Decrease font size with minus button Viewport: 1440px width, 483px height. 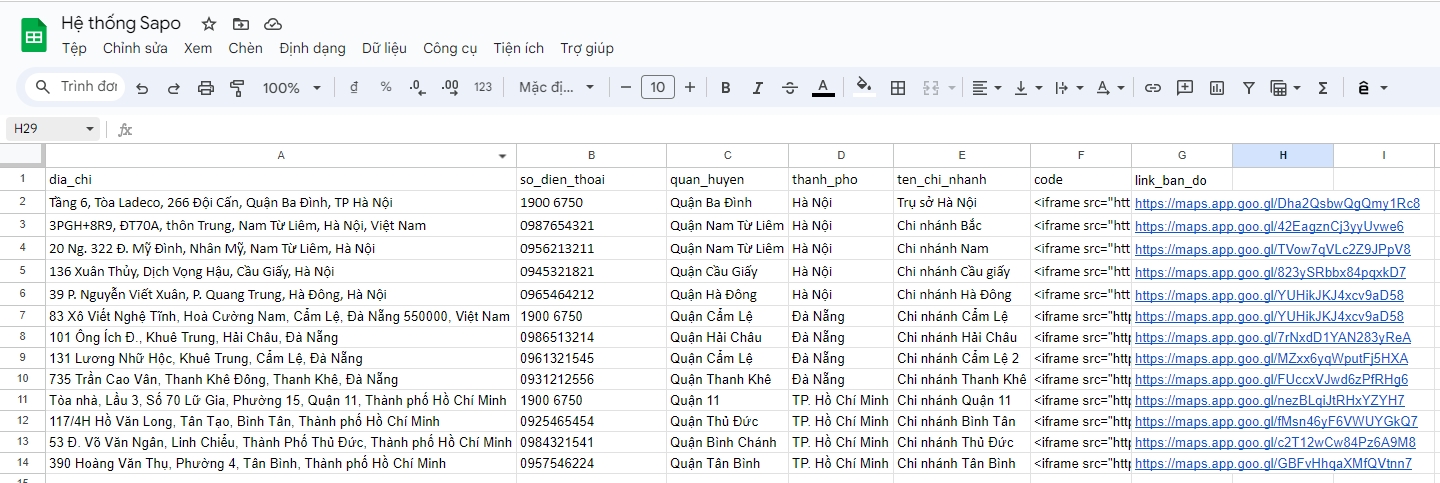pyautogui.click(x=626, y=88)
